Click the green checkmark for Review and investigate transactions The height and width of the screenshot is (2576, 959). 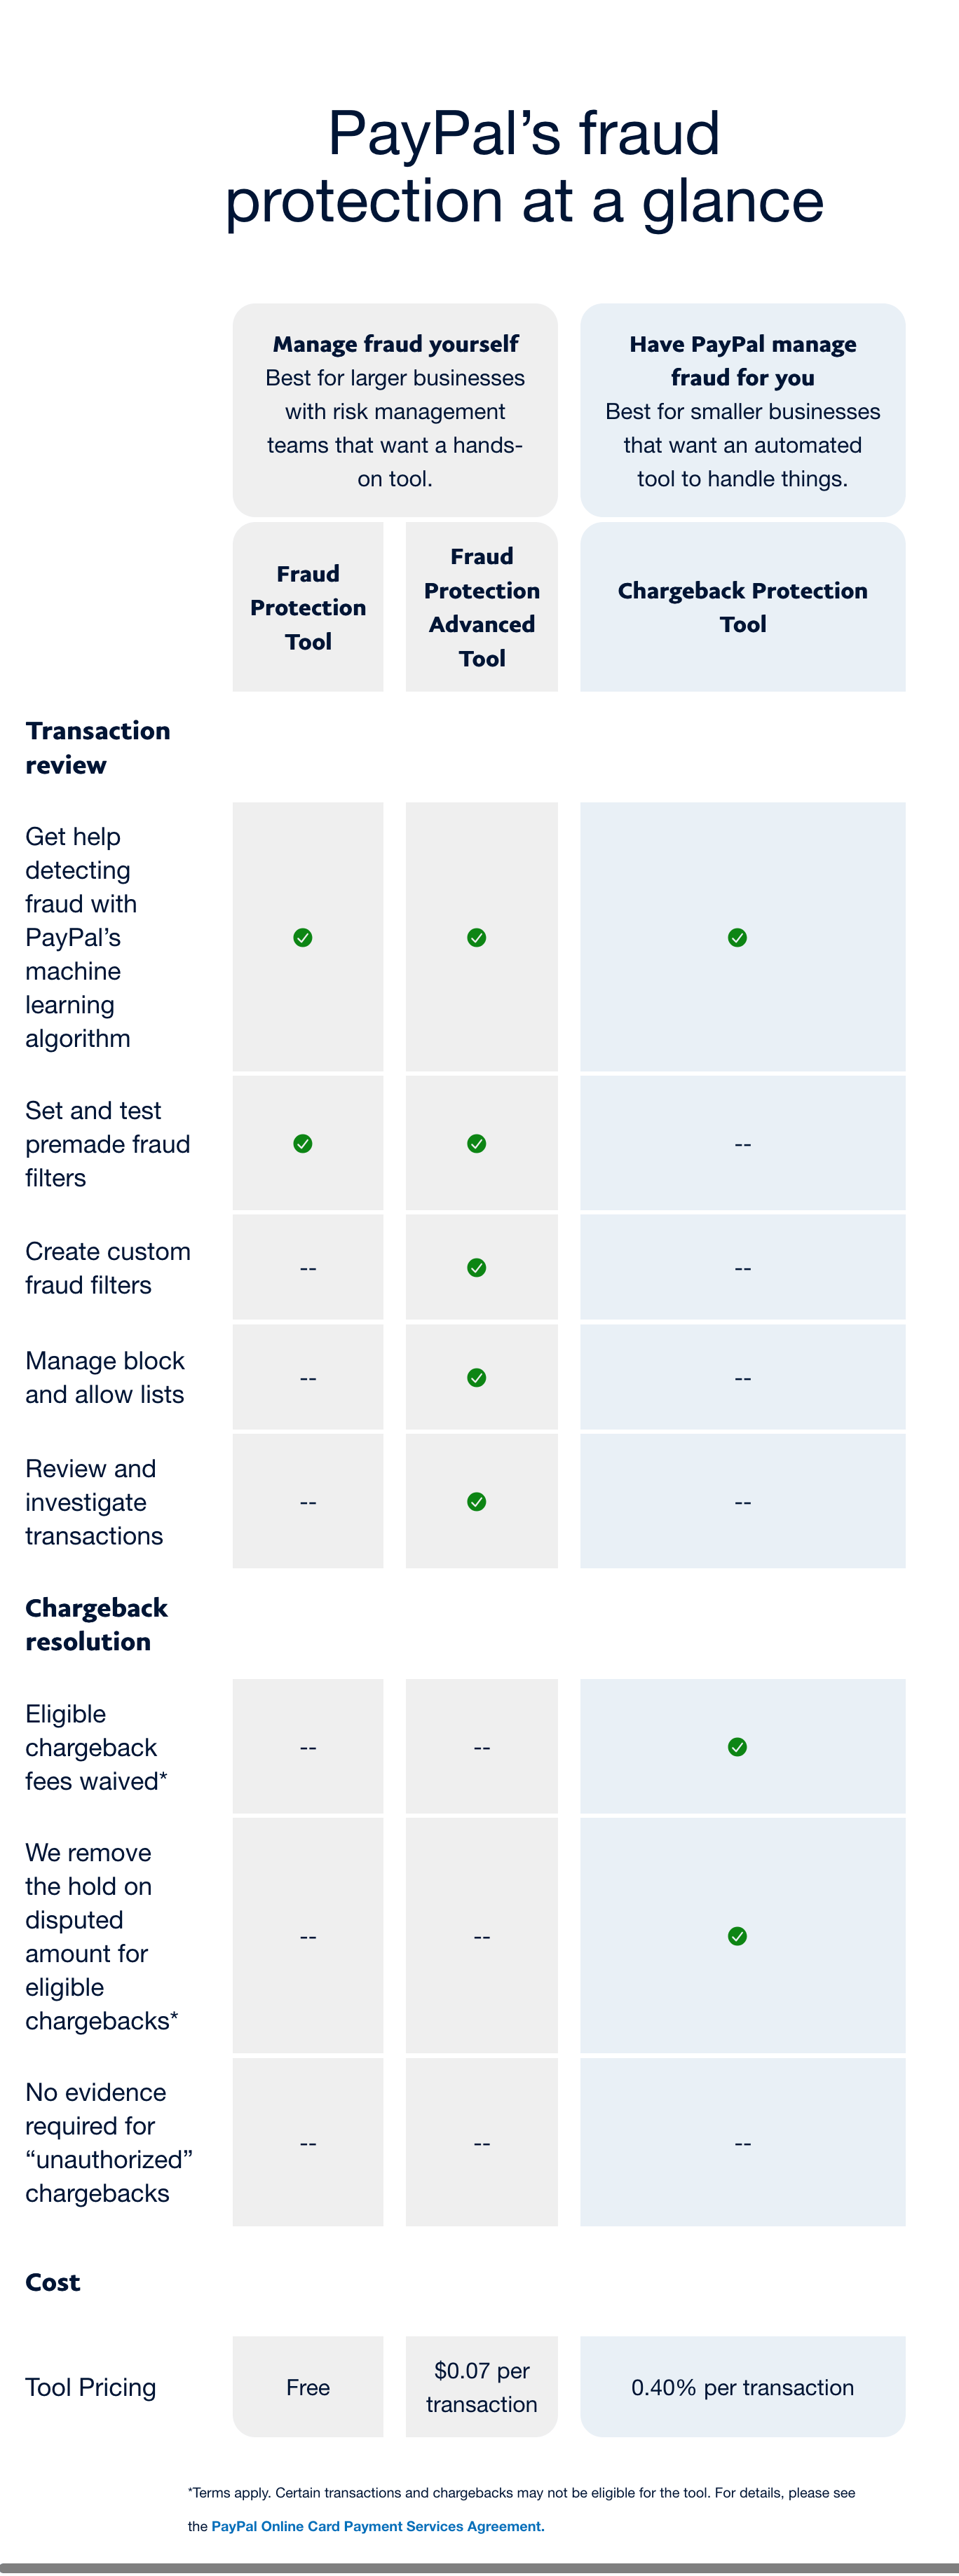pyautogui.click(x=477, y=1501)
